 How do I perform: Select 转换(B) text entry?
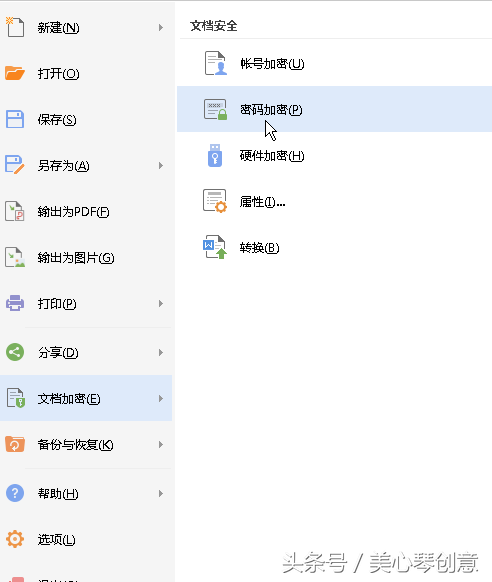[x=259, y=248]
